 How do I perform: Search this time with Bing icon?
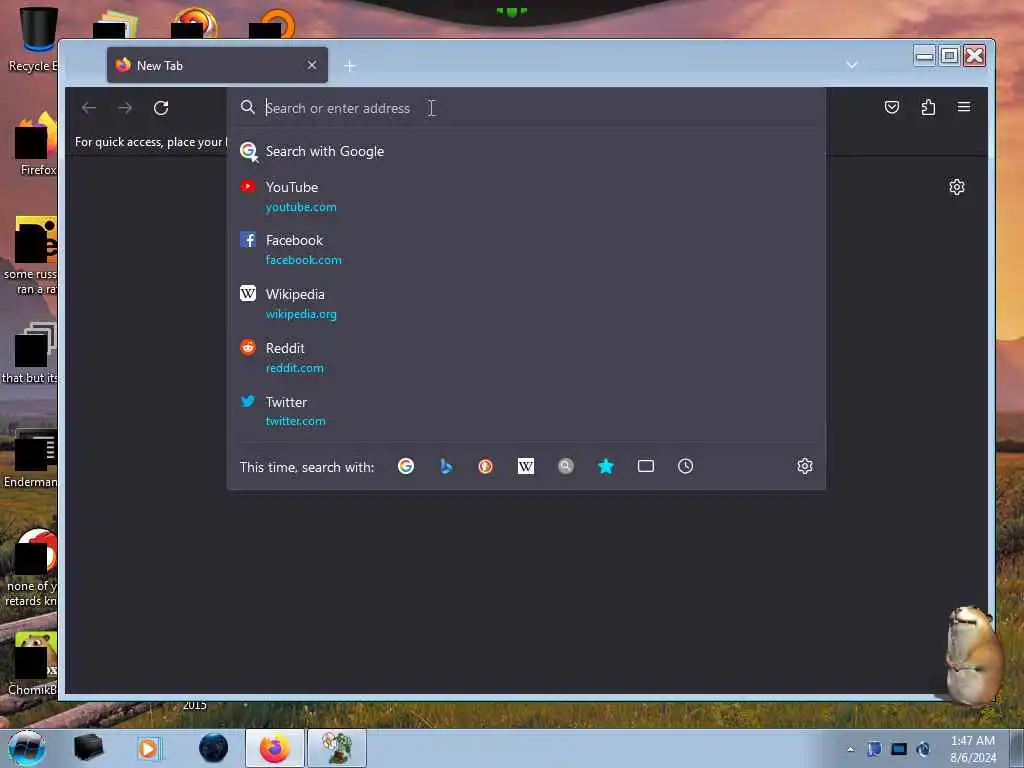446,466
